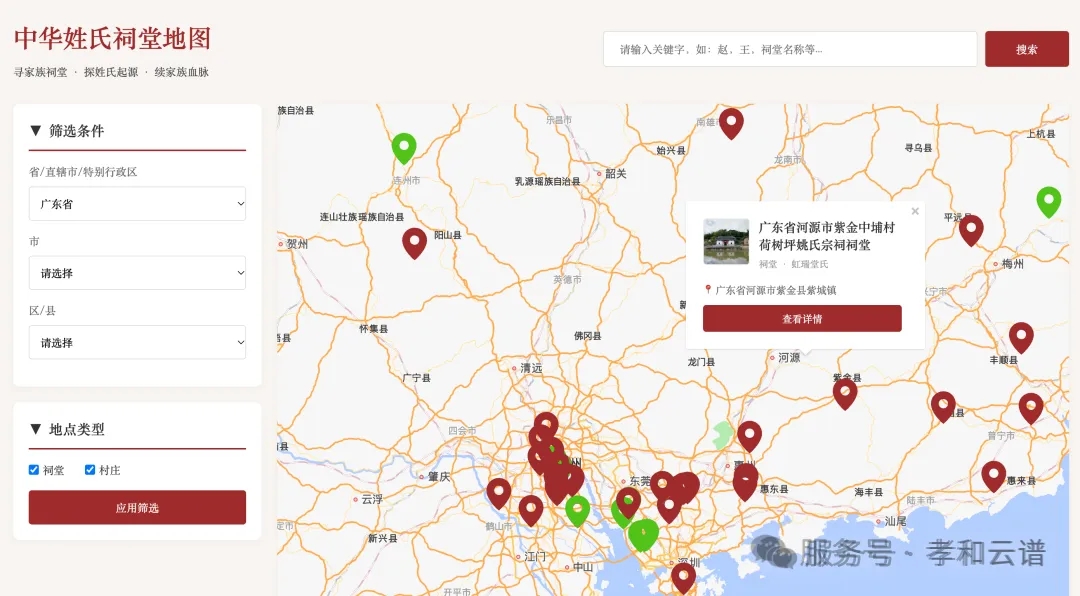
Task: Click the 乳源瑶族自治县 label on map
Action: coord(548,181)
